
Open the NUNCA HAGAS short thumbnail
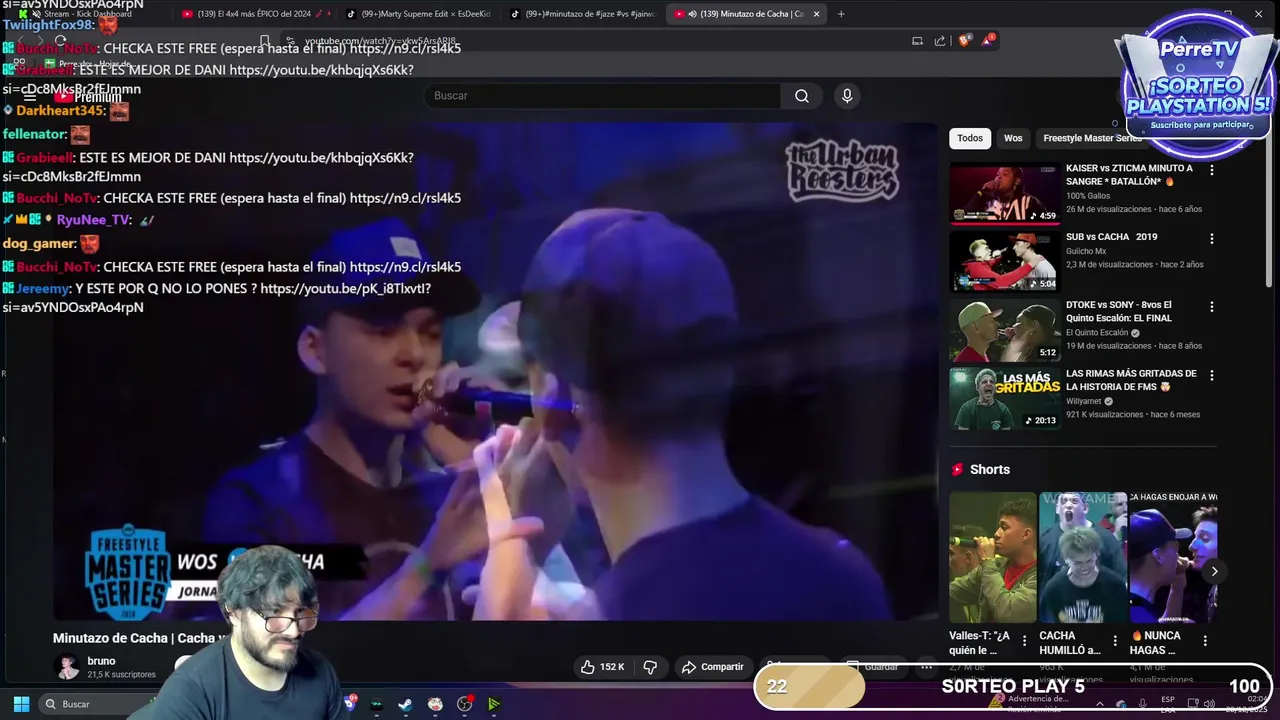(1173, 557)
